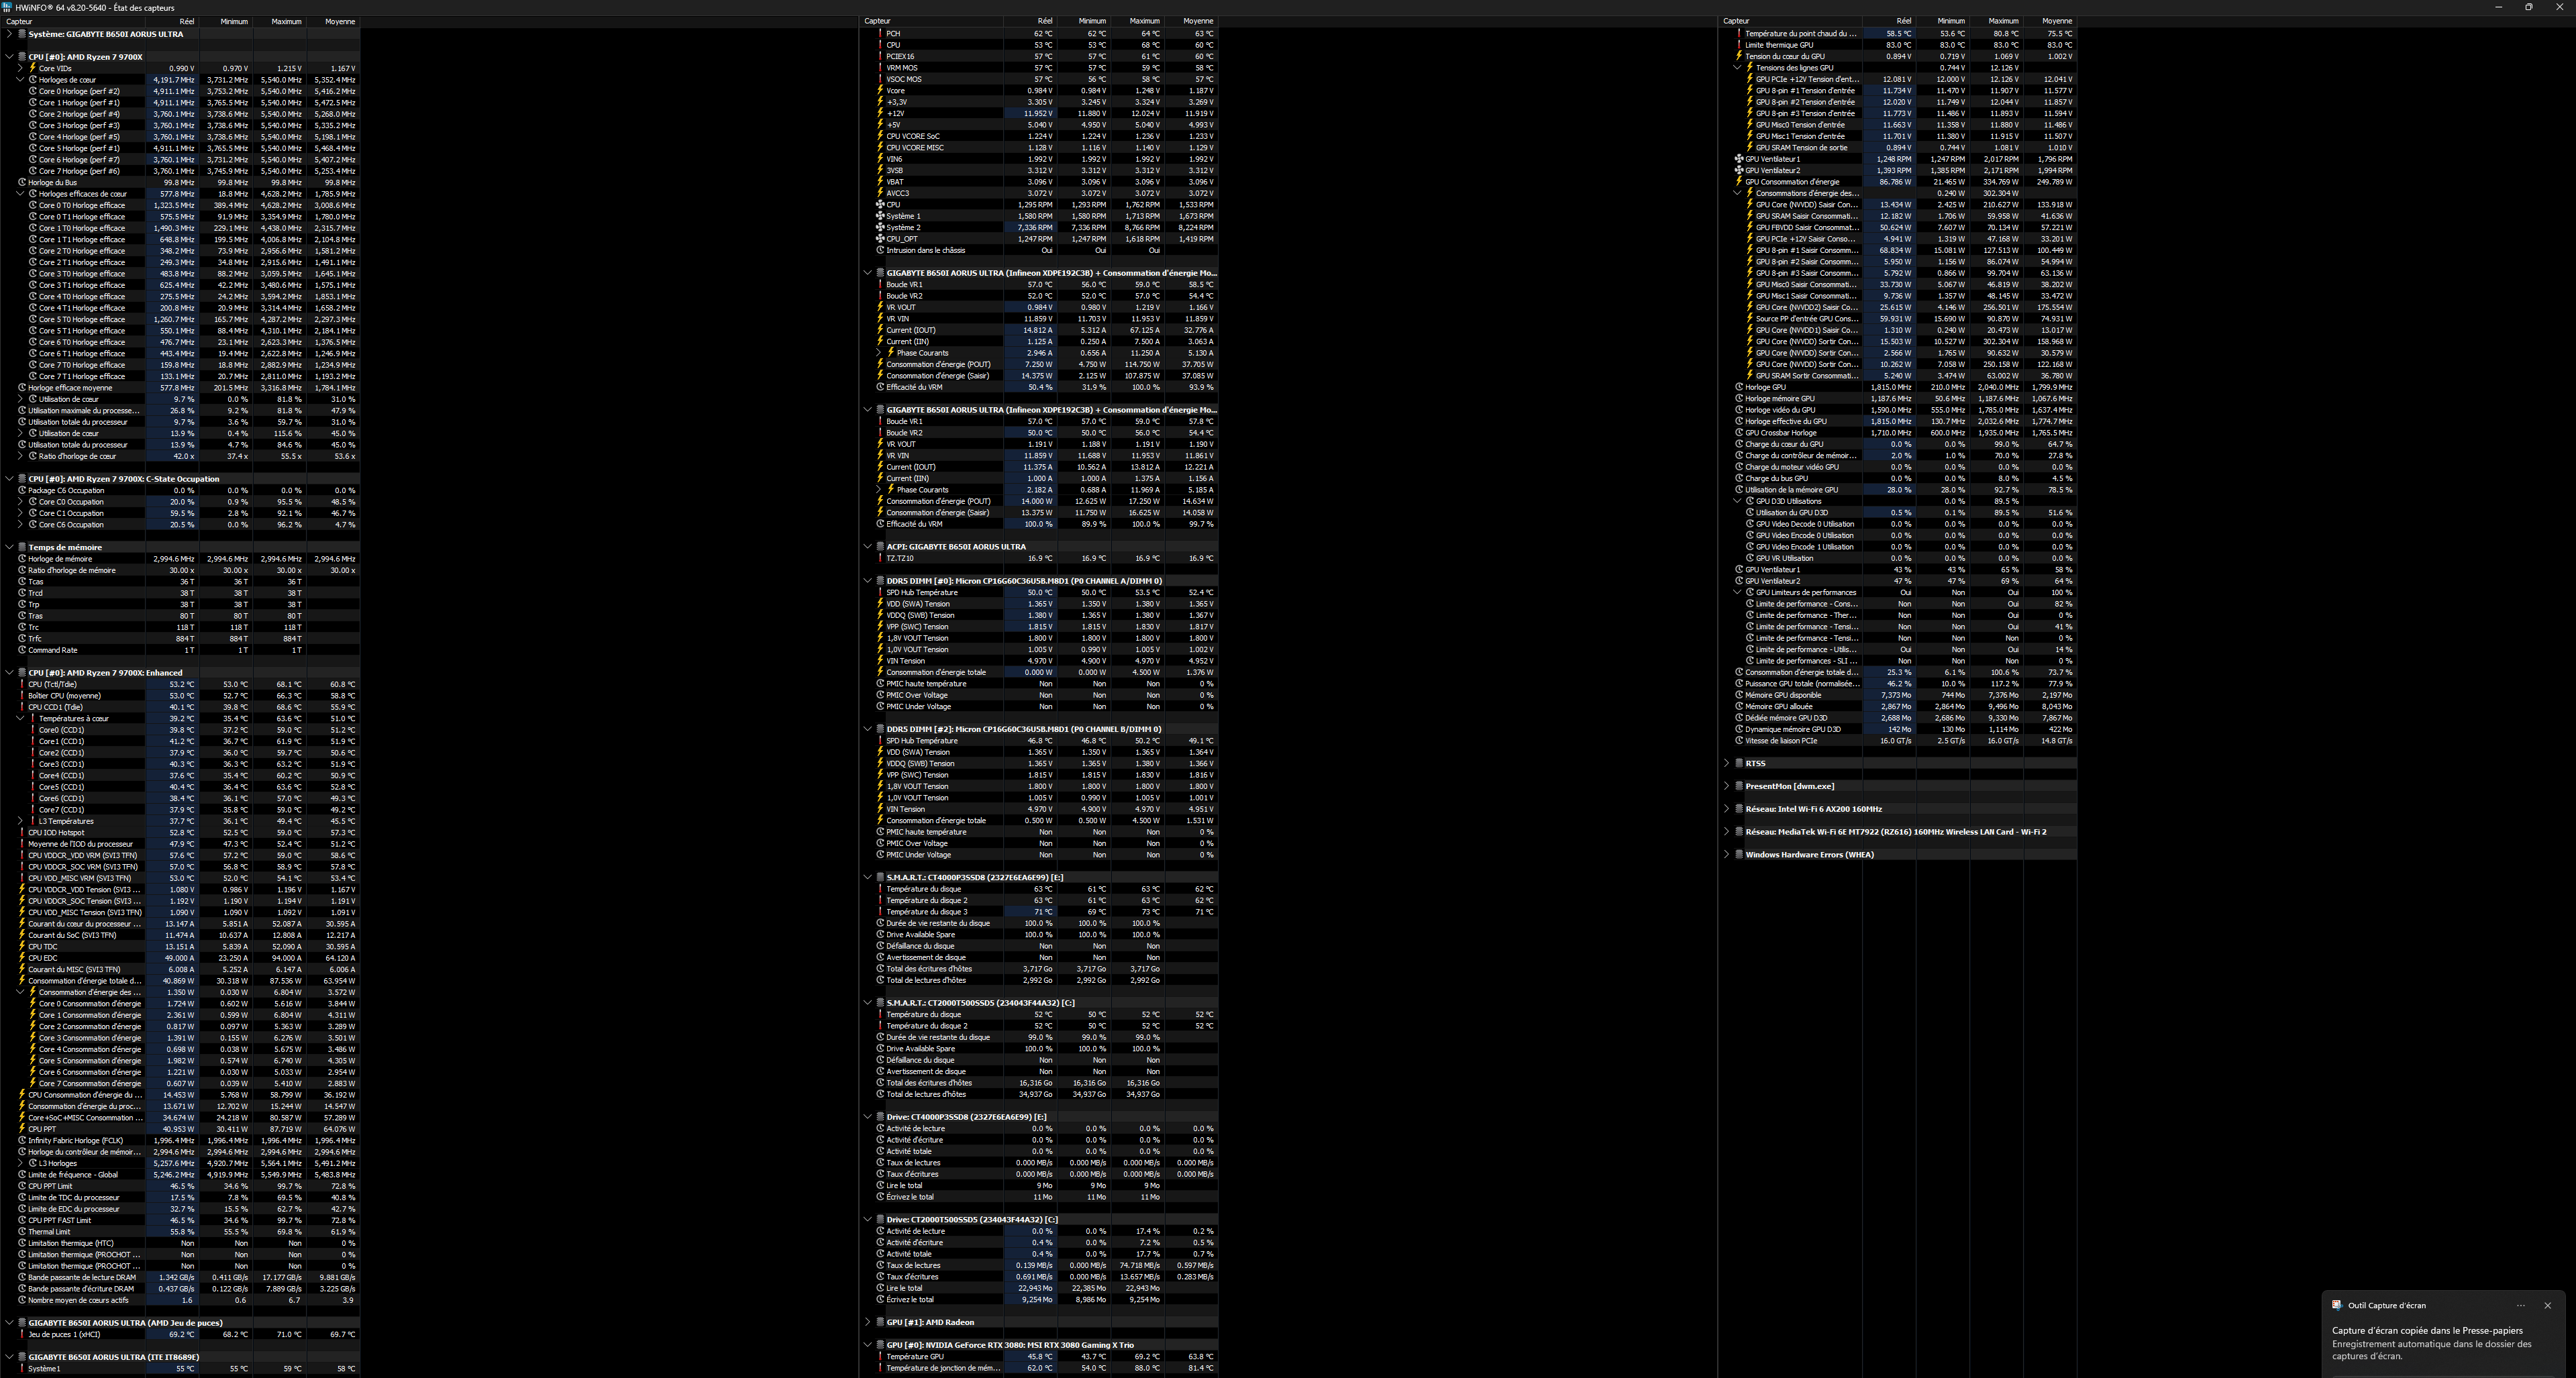
Task: Click the leftmost Moyenne column header
Action: (x=339, y=21)
